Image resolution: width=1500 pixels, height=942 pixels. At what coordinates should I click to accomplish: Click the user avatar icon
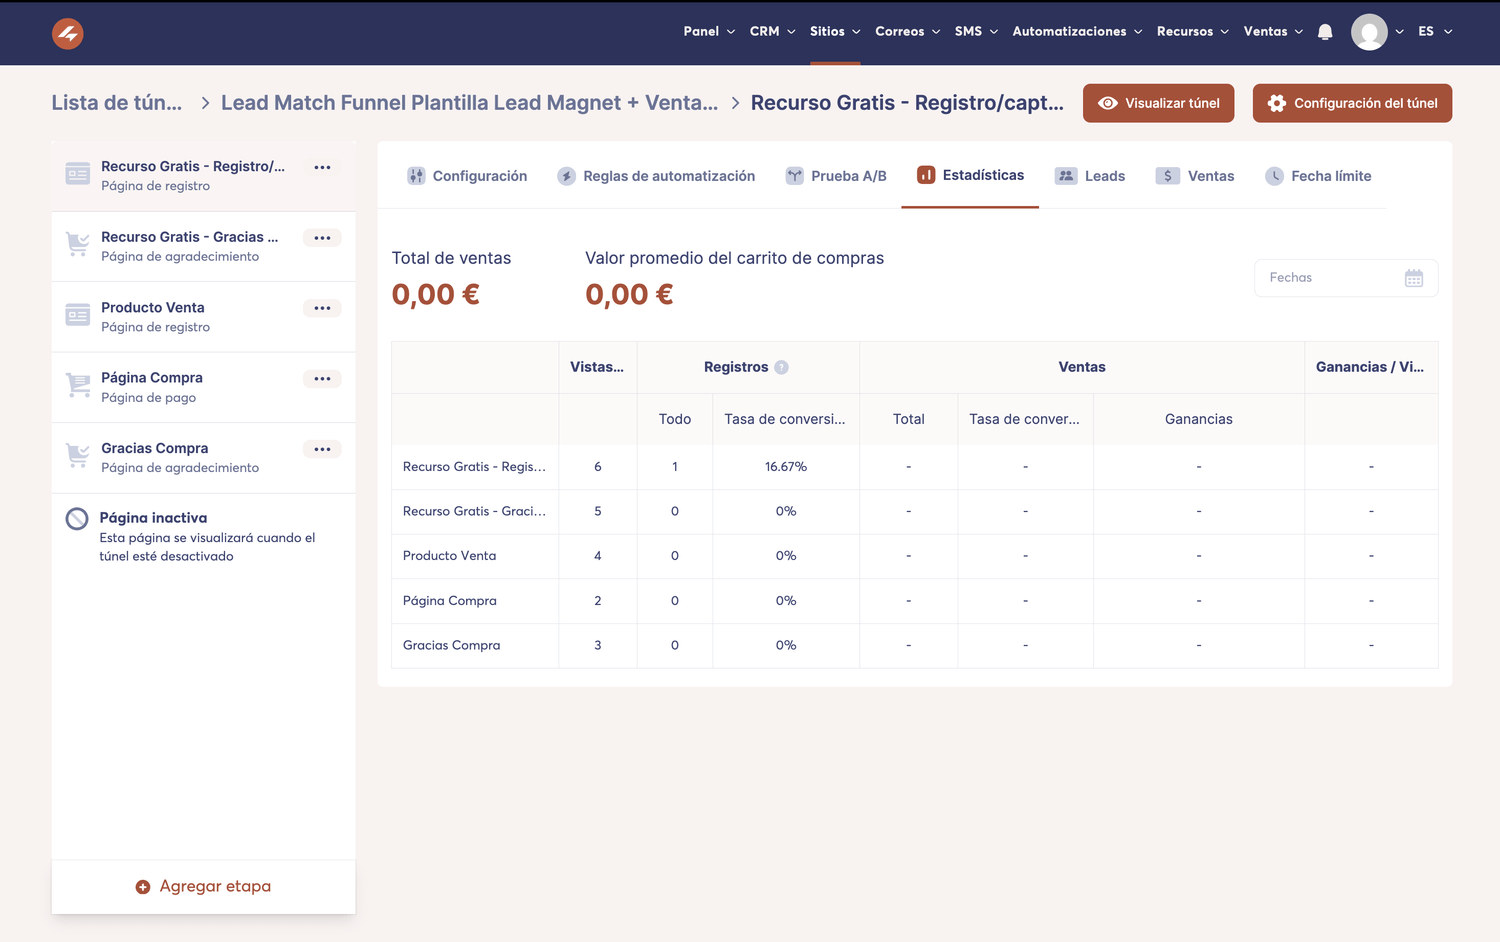point(1369,32)
